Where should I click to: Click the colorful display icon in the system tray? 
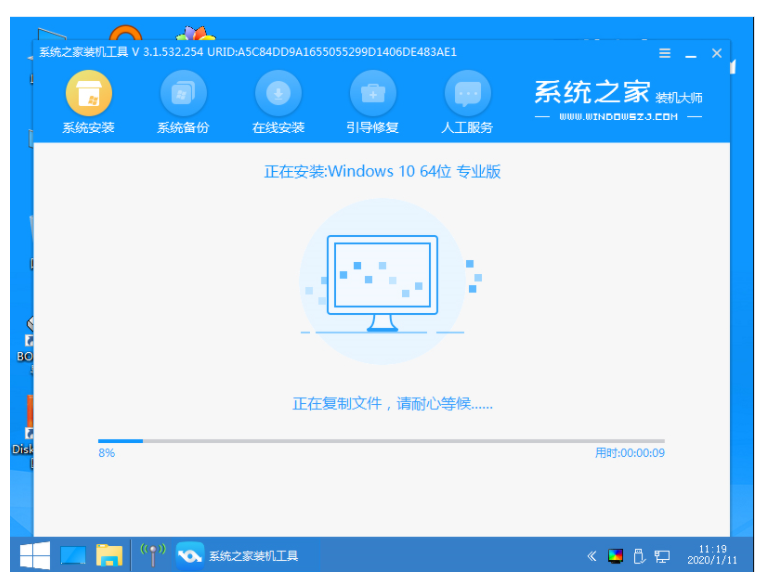coord(615,556)
